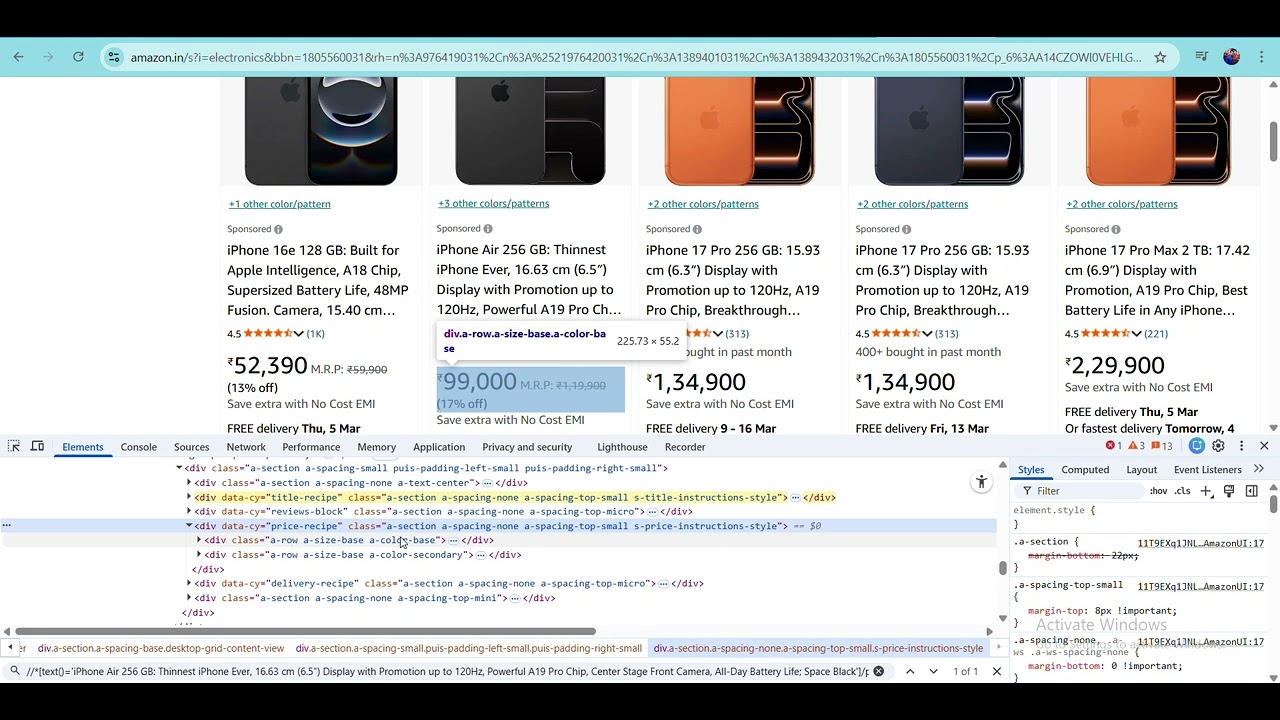Viewport: 1280px width, 720px height.
Task: Open rating popover chevron for iPhone 17 Pro Max
Action: pyautogui.click(x=1136, y=334)
